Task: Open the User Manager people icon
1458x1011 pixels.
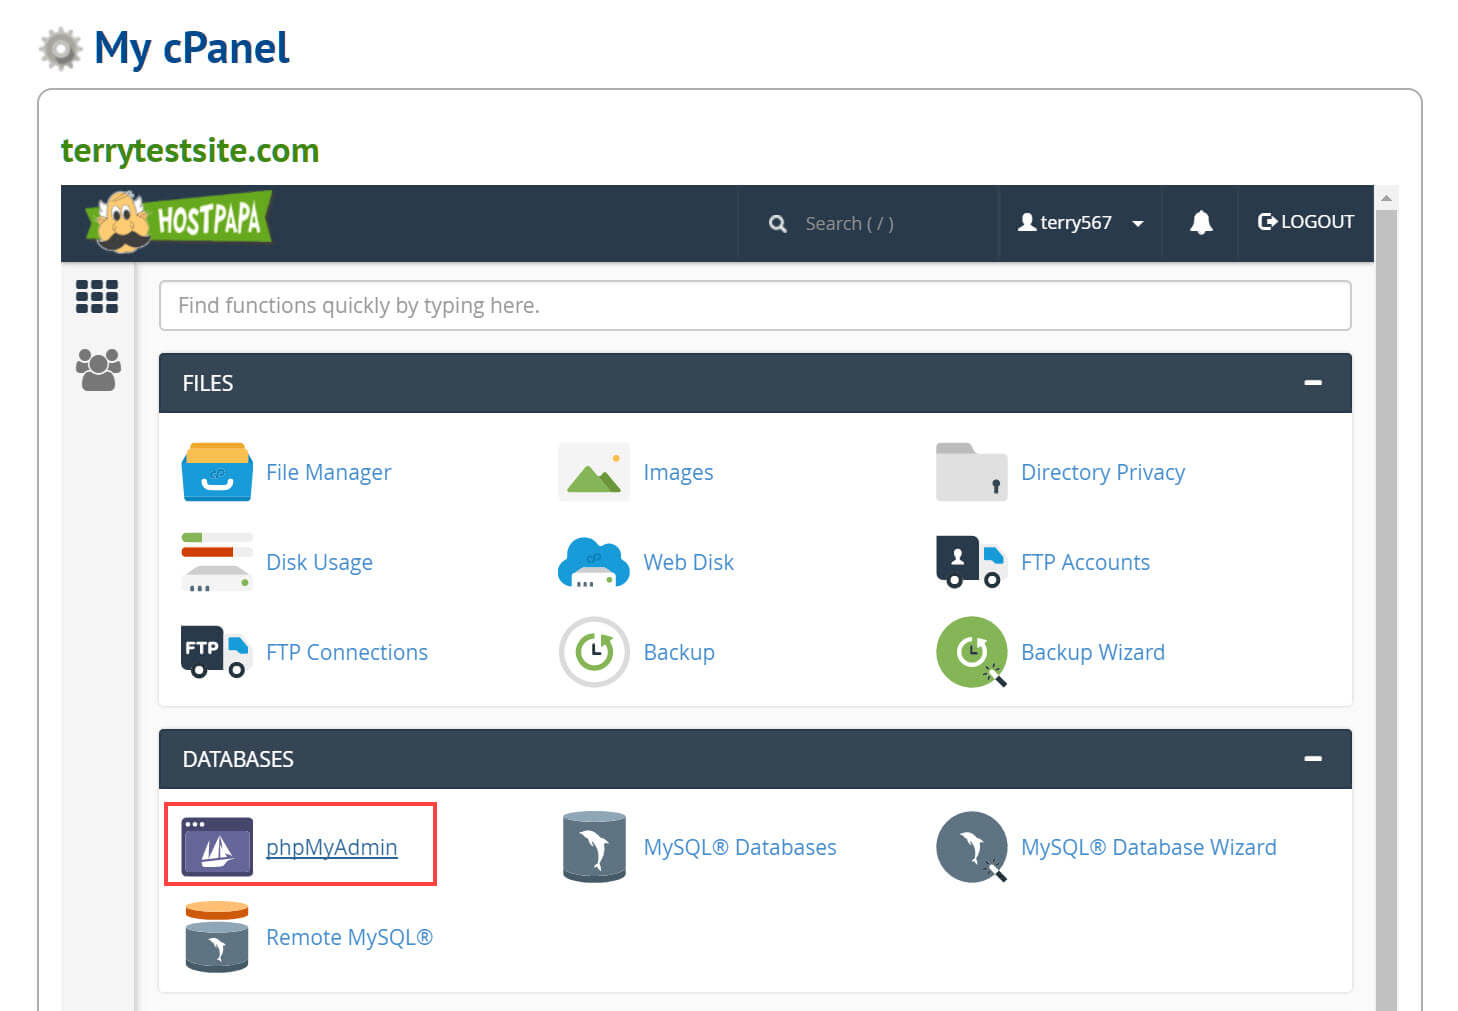Action: pos(98,369)
